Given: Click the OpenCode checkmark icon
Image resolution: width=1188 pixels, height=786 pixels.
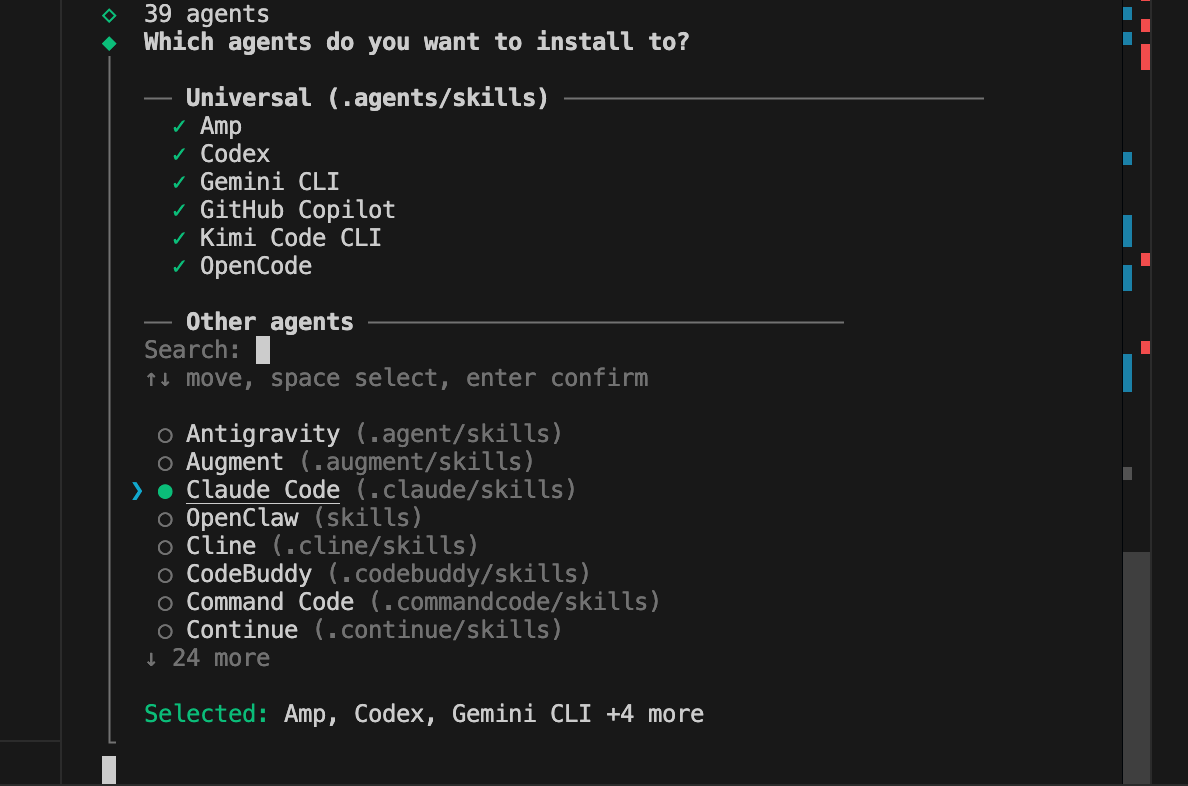Looking at the screenshot, I should click(179, 266).
